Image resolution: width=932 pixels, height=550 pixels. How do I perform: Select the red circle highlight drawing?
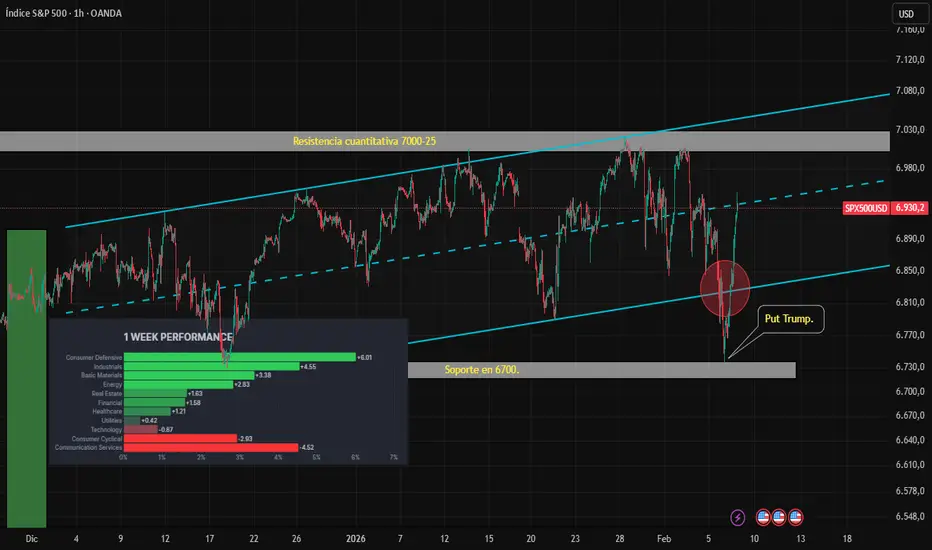pos(725,288)
